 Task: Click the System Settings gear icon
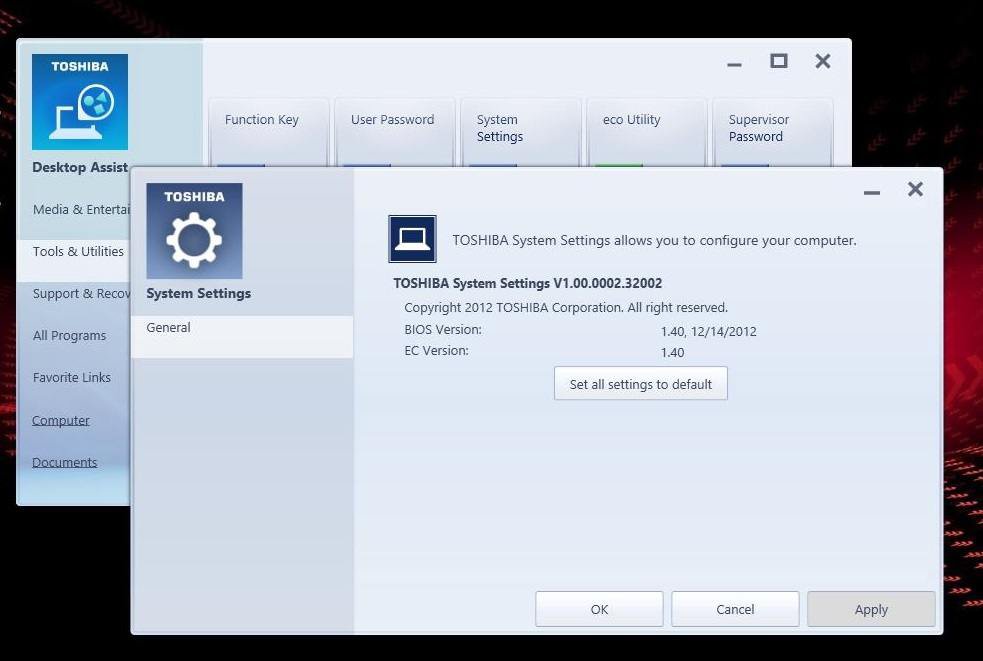[x=194, y=231]
